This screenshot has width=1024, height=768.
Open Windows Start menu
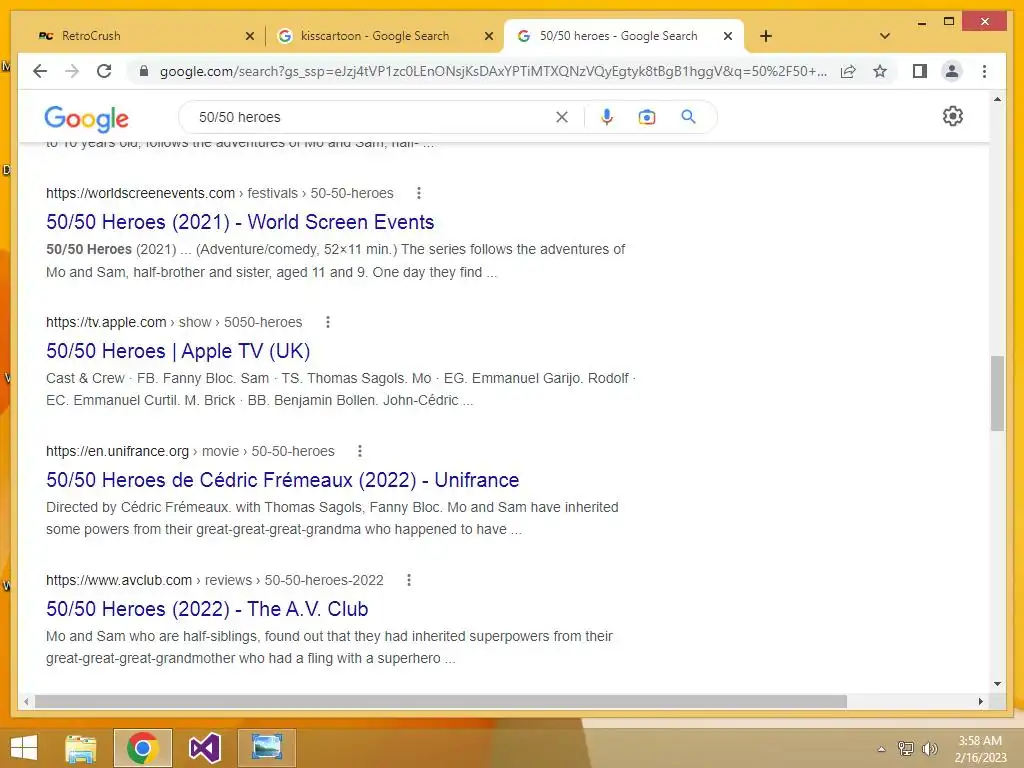[x=24, y=748]
